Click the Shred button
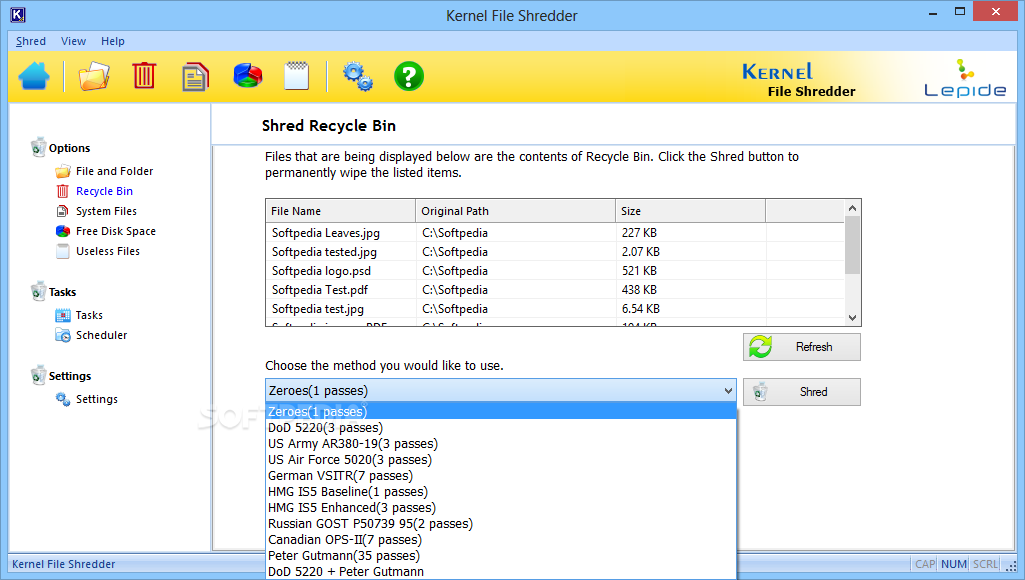 pyautogui.click(x=801, y=392)
